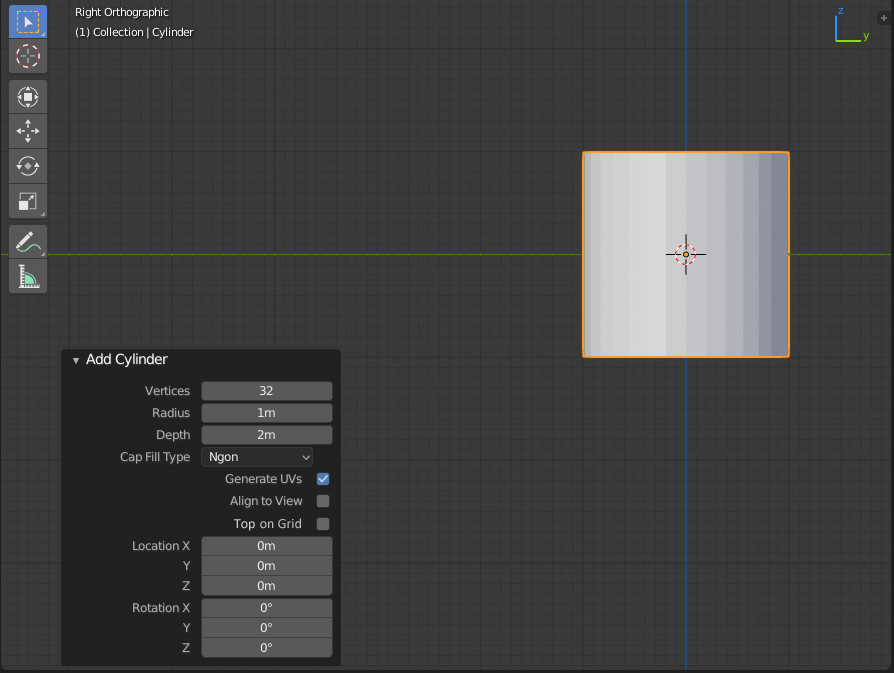This screenshot has height=673, width=894.
Task: Select the Scale tool
Action: 28,201
